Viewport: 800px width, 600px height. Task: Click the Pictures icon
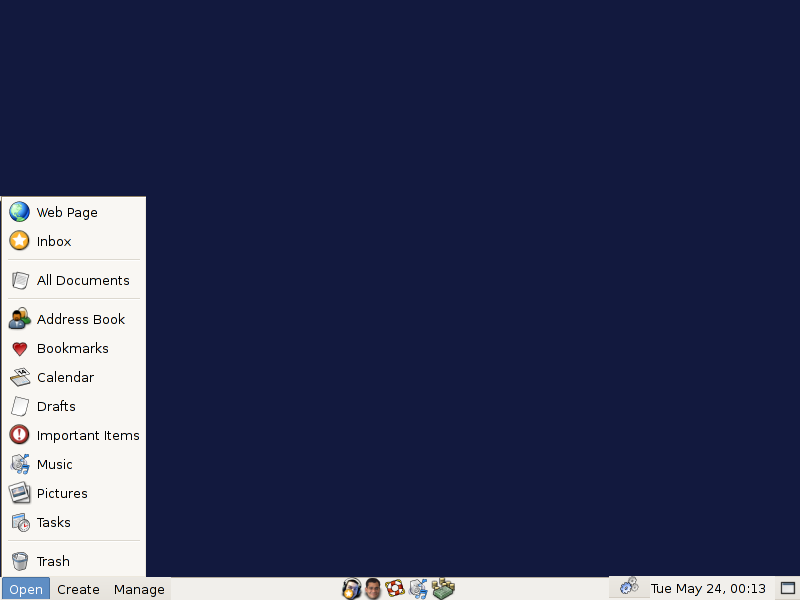click(19, 493)
